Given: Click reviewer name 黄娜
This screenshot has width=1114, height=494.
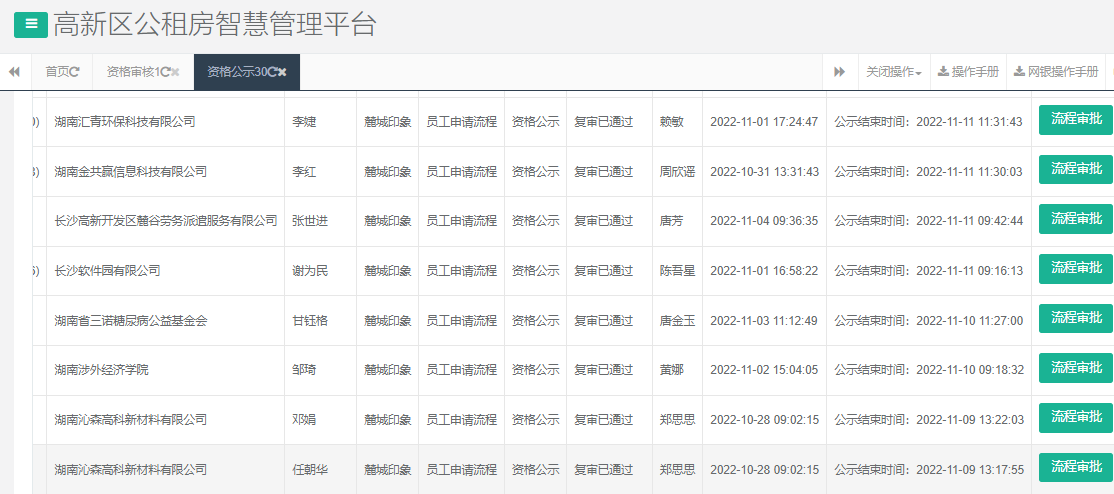Looking at the screenshot, I should (x=671, y=370).
